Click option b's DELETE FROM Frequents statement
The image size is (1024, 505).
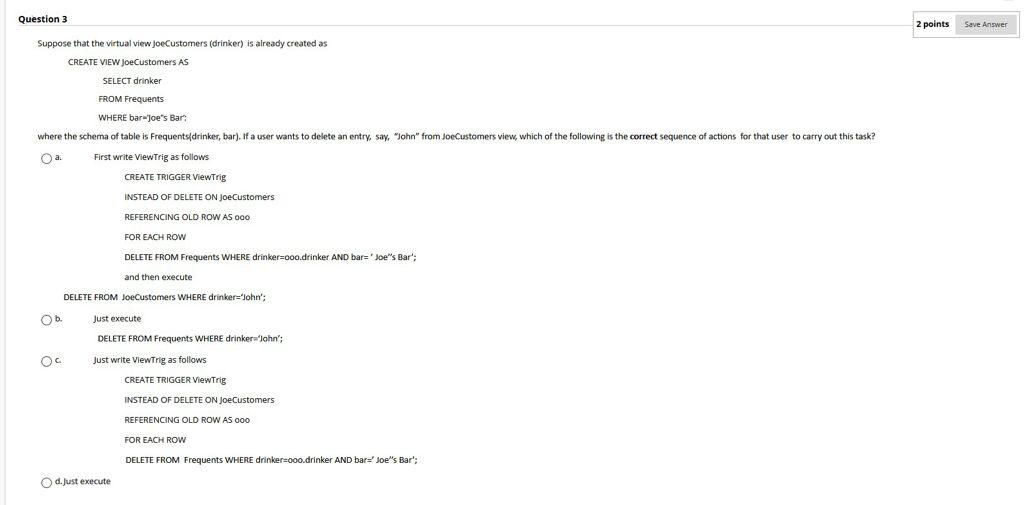[190, 339]
